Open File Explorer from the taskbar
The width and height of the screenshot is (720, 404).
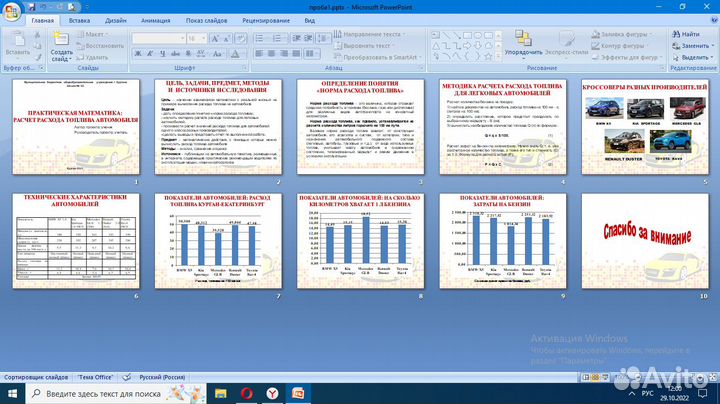(x=221, y=393)
